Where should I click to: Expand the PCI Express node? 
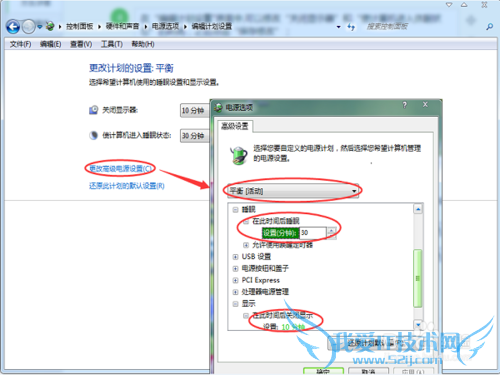click(236, 280)
